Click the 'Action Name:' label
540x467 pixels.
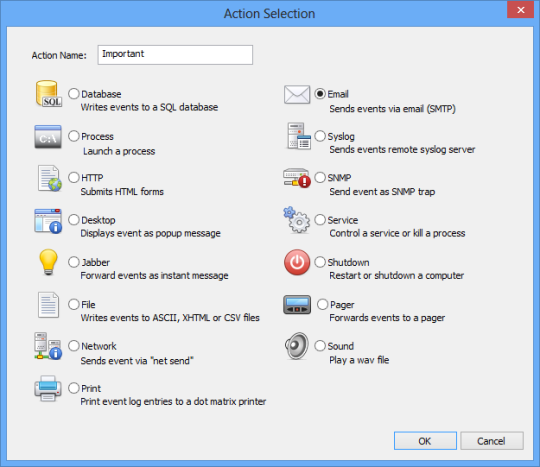pyautogui.click(x=59, y=55)
